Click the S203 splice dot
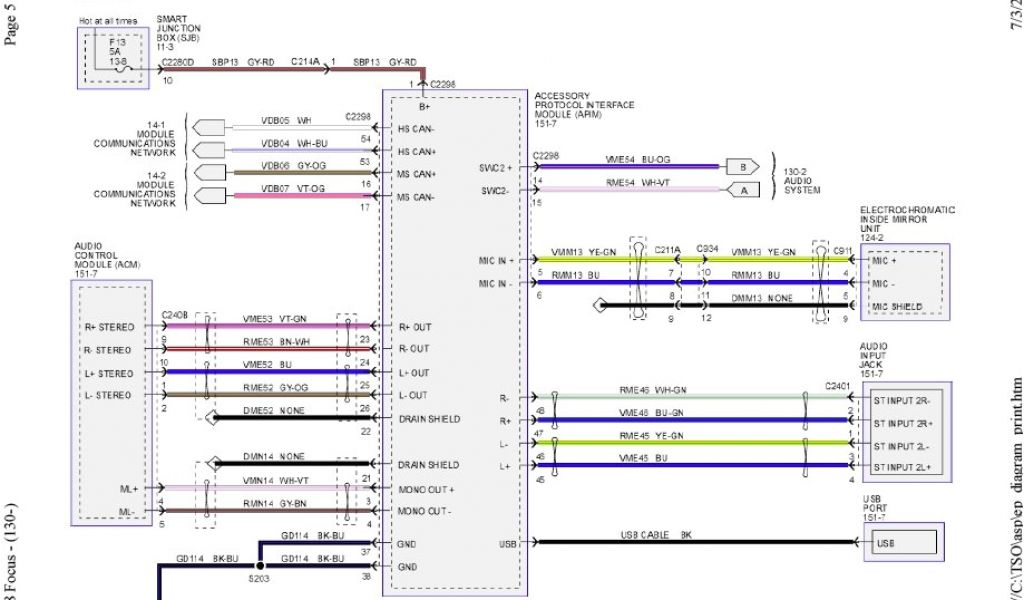The height and width of the screenshot is (600, 1024). [259, 566]
